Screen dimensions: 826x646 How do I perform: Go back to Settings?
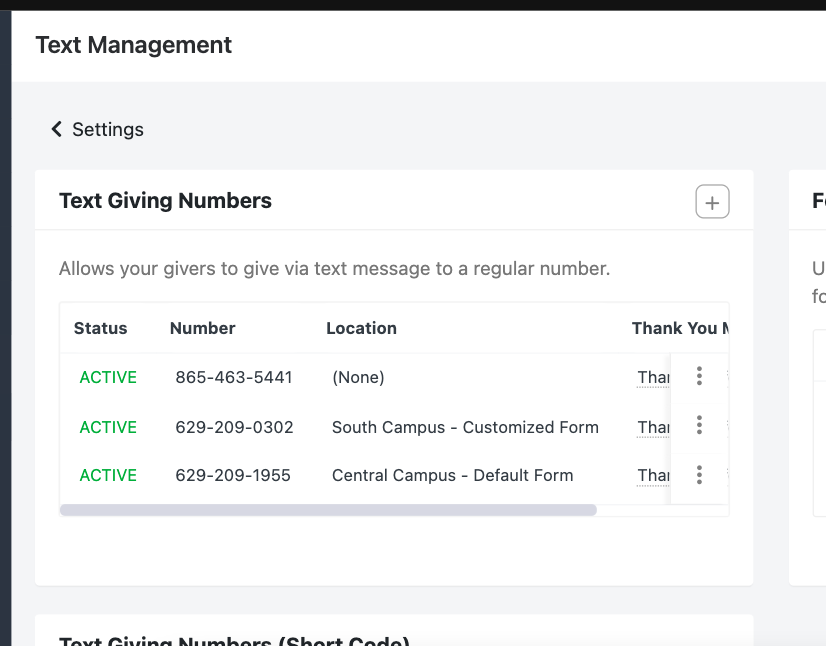[97, 129]
